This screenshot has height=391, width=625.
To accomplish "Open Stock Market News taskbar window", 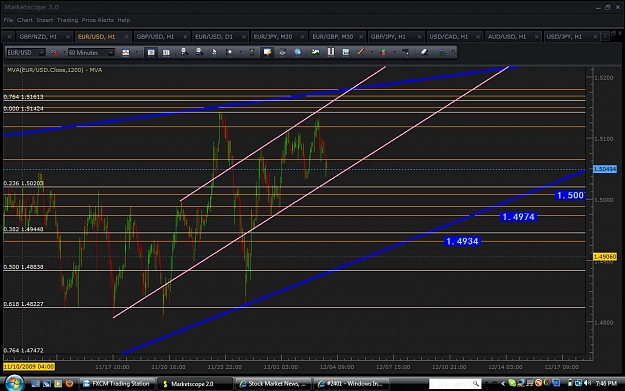I will tap(273, 384).
